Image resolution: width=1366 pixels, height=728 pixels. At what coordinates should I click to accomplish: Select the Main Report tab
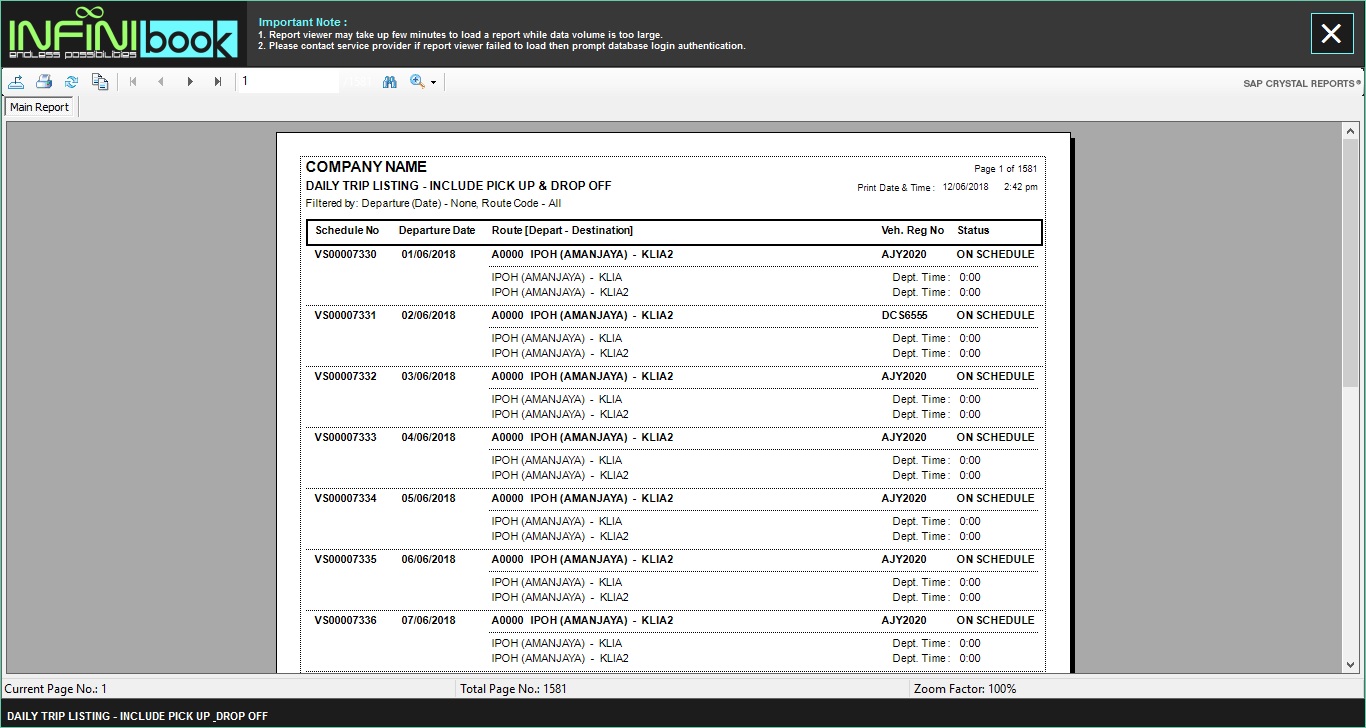coord(40,107)
